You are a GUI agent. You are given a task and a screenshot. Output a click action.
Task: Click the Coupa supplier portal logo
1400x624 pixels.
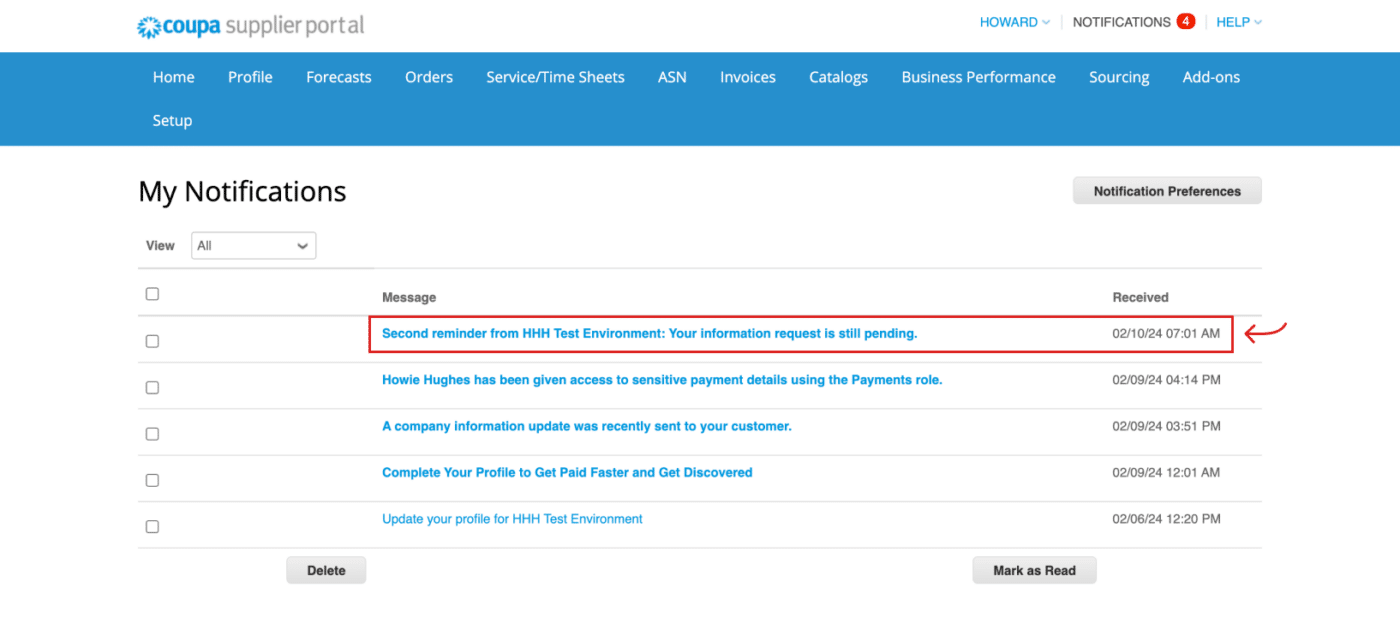point(249,25)
